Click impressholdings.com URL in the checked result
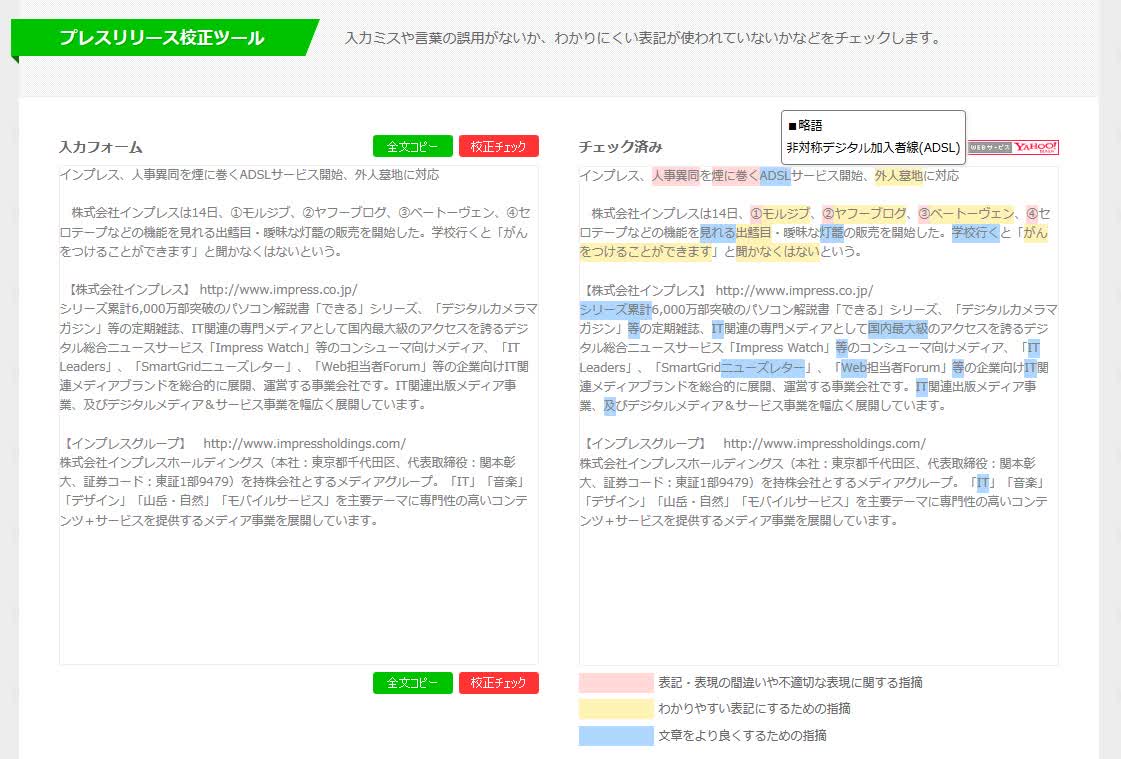The image size is (1121, 759). coord(824,444)
